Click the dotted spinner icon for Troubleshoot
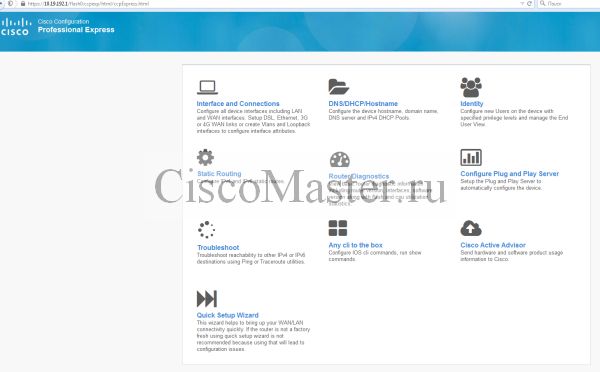 (x=206, y=230)
